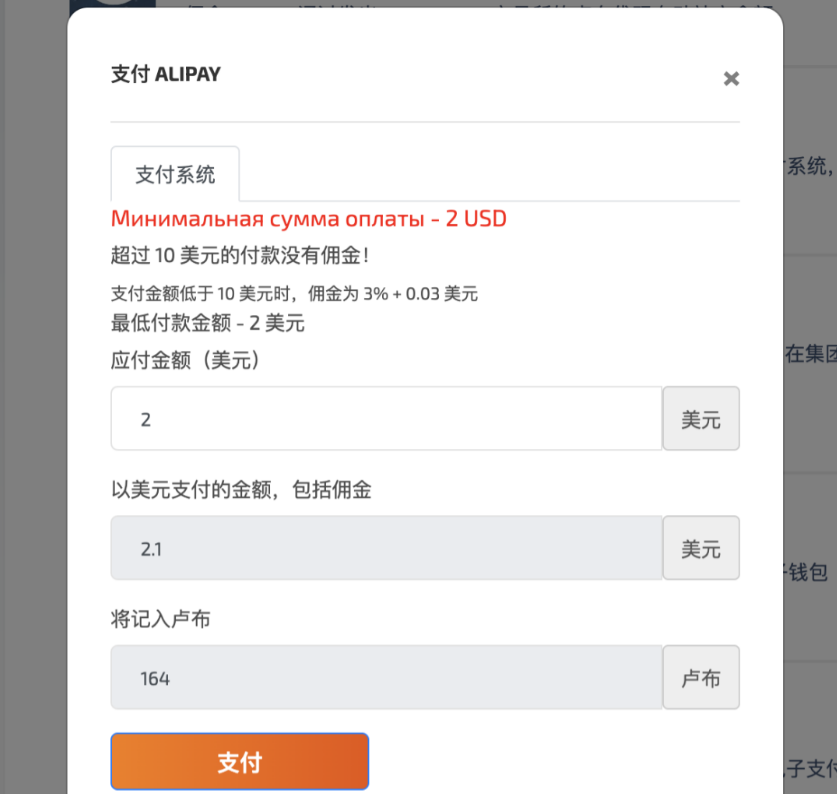
Task: Click the 美元 addon beside commission amount
Action: click(701, 548)
